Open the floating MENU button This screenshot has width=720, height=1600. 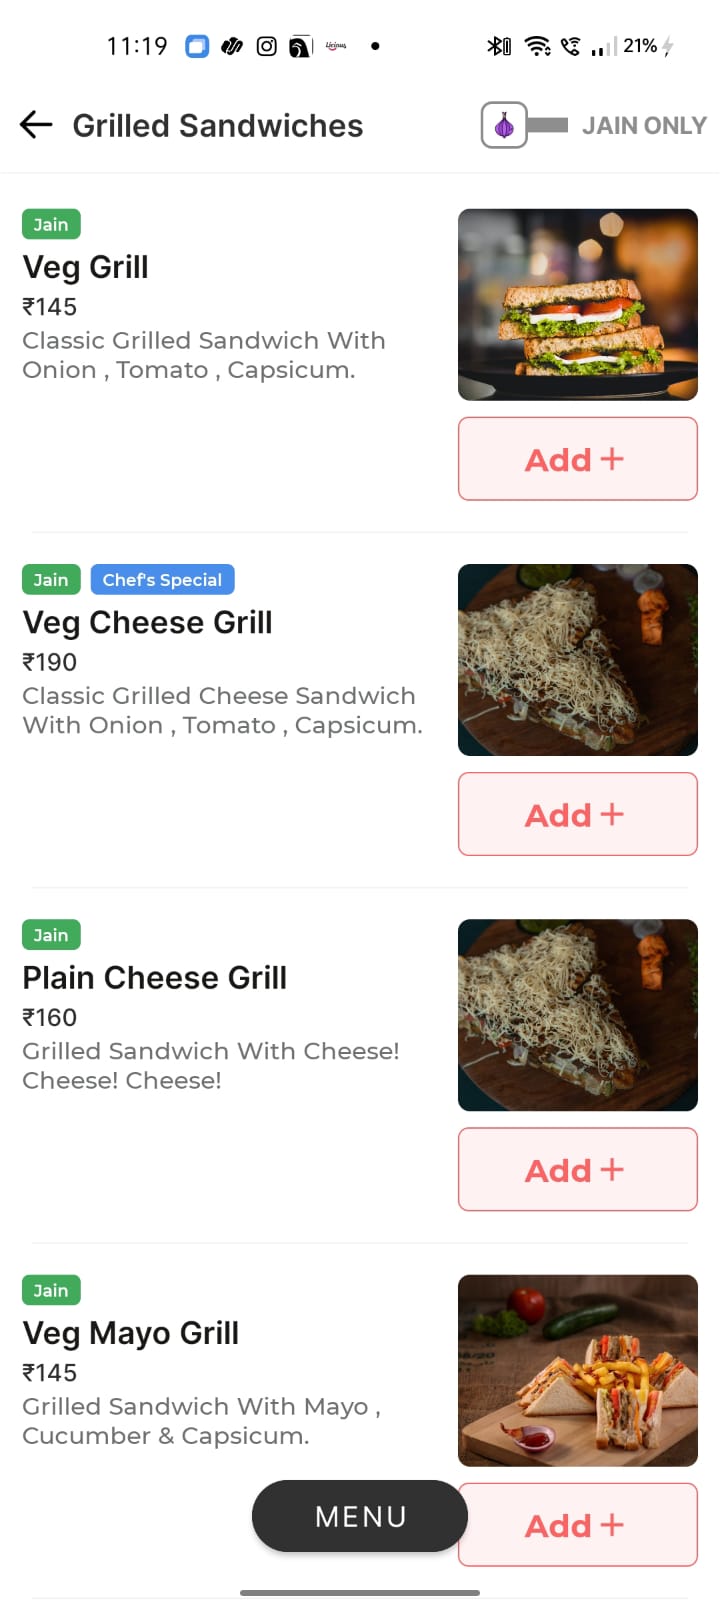(x=360, y=1516)
